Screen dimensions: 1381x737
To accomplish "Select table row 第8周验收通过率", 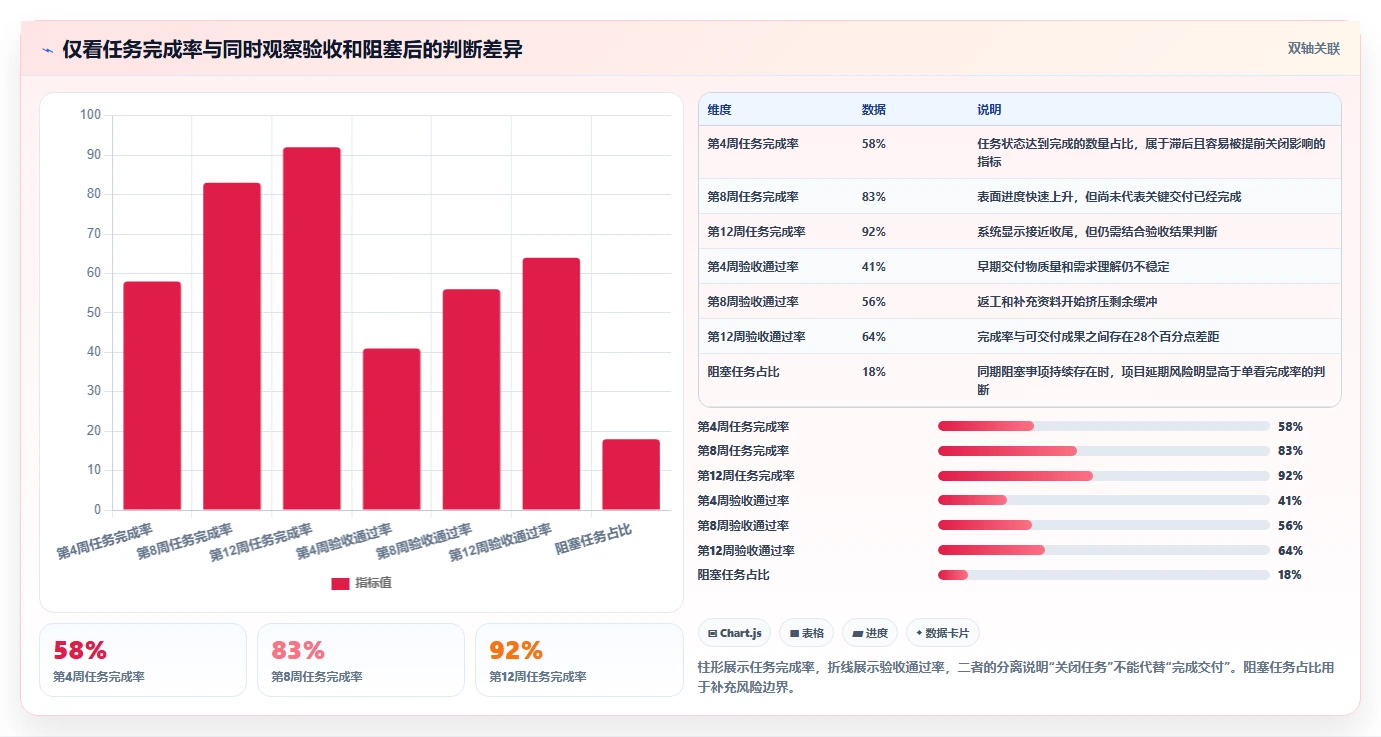I will [x=1019, y=302].
